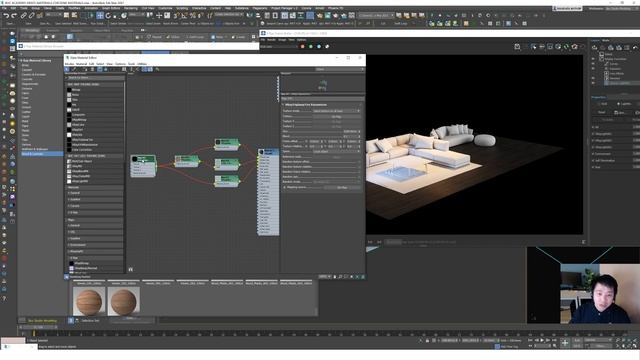Open the Space dropdown in parameters panel
This screenshot has height=360, width=640.
tap(337, 151)
